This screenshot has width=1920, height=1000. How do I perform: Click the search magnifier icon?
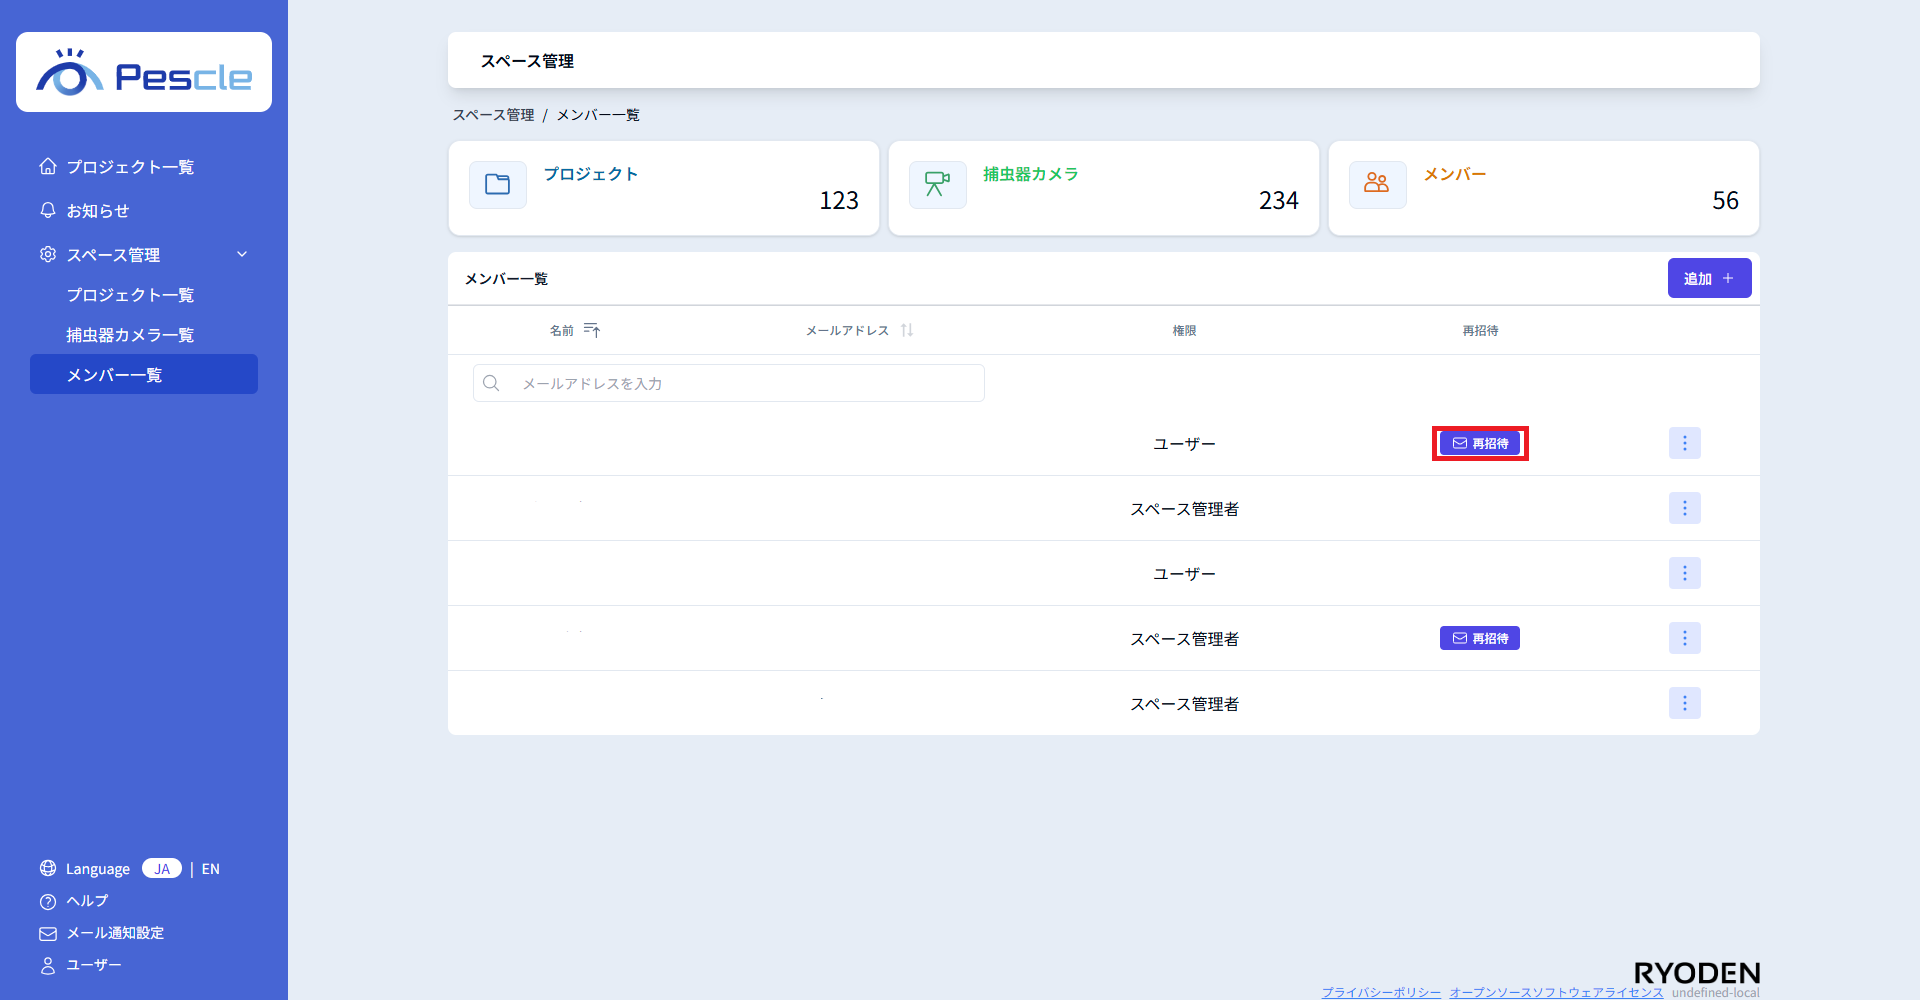tap(491, 383)
